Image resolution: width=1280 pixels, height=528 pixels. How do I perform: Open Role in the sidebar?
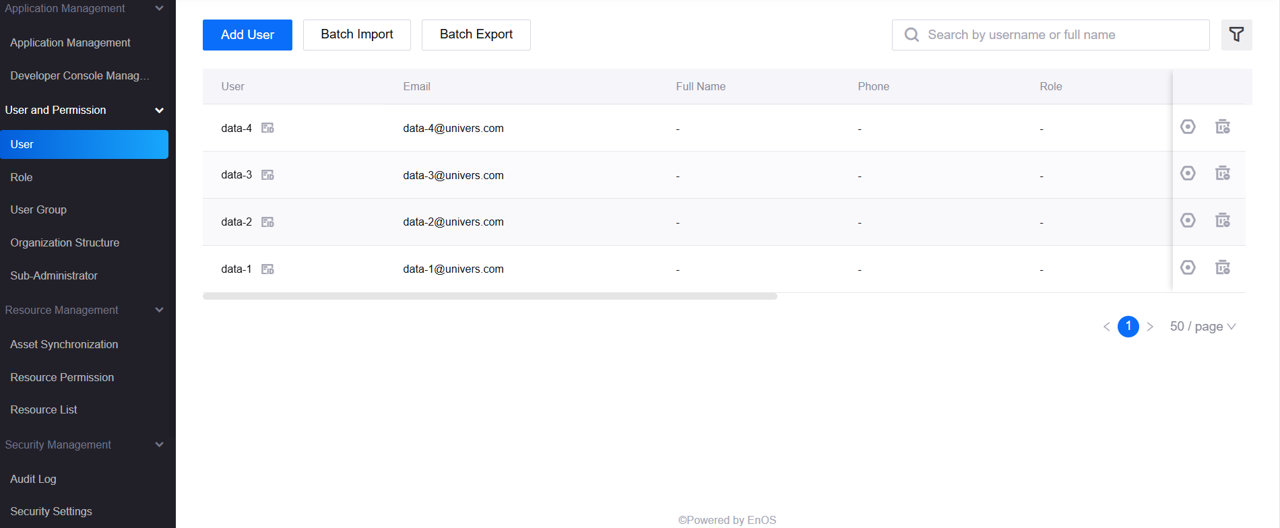coord(22,177)
